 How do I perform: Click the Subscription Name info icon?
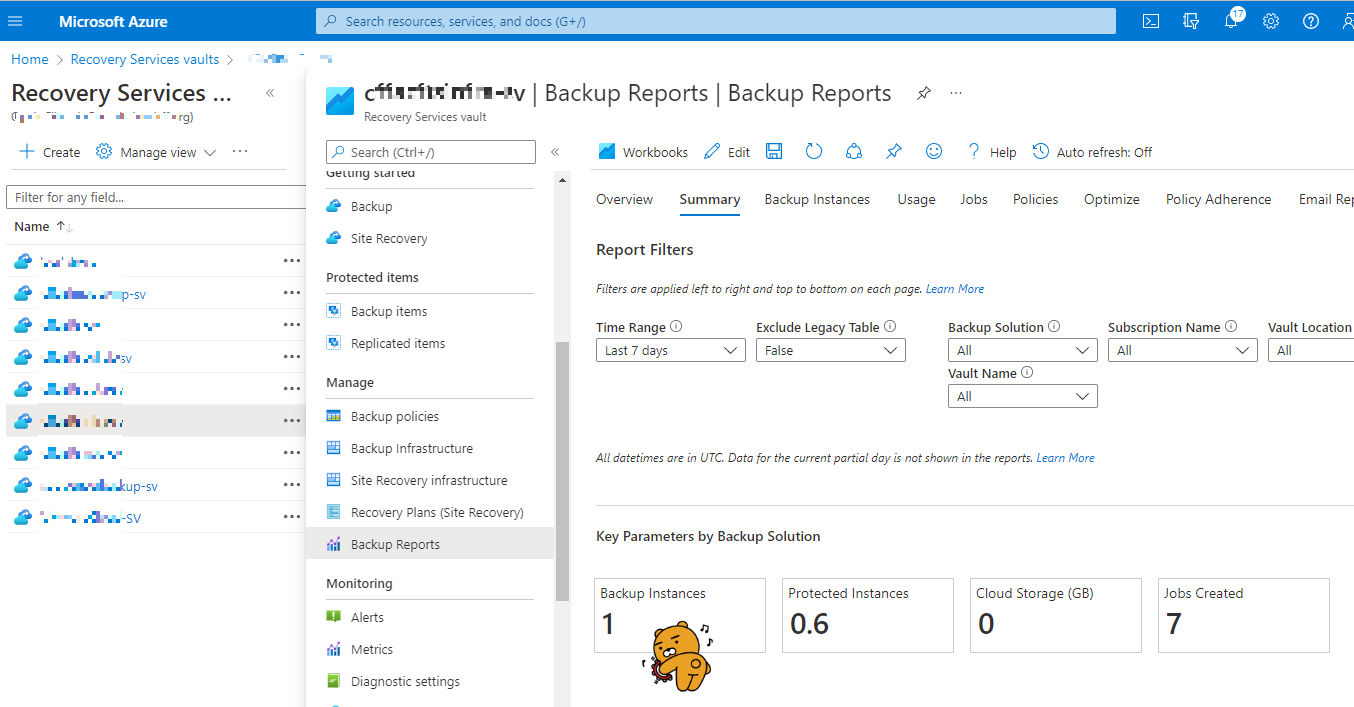click(x=1231, y=327)
